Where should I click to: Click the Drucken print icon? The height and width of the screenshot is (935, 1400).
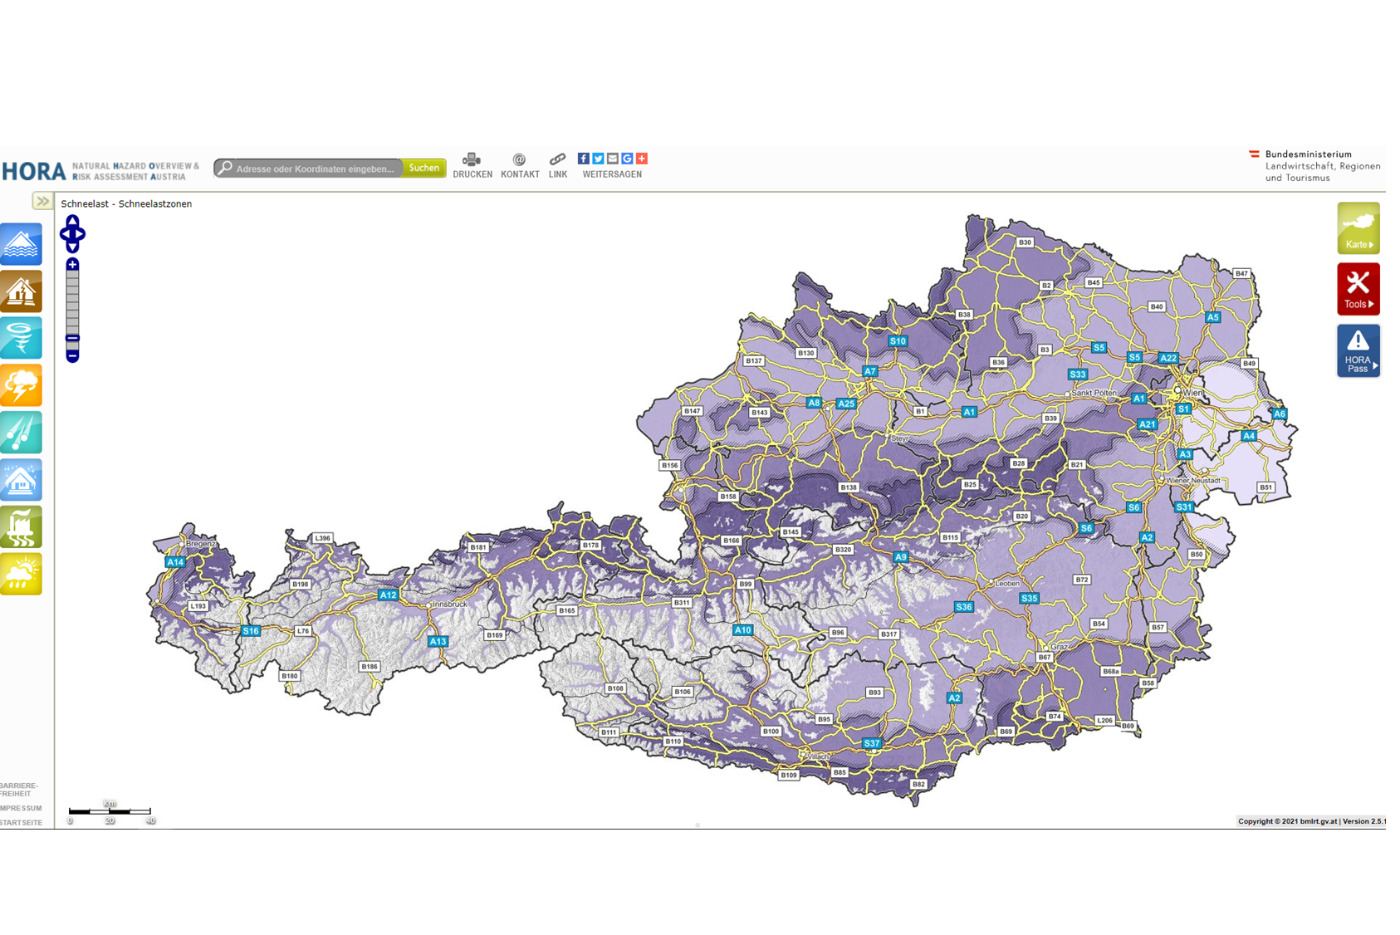[471, 160]
